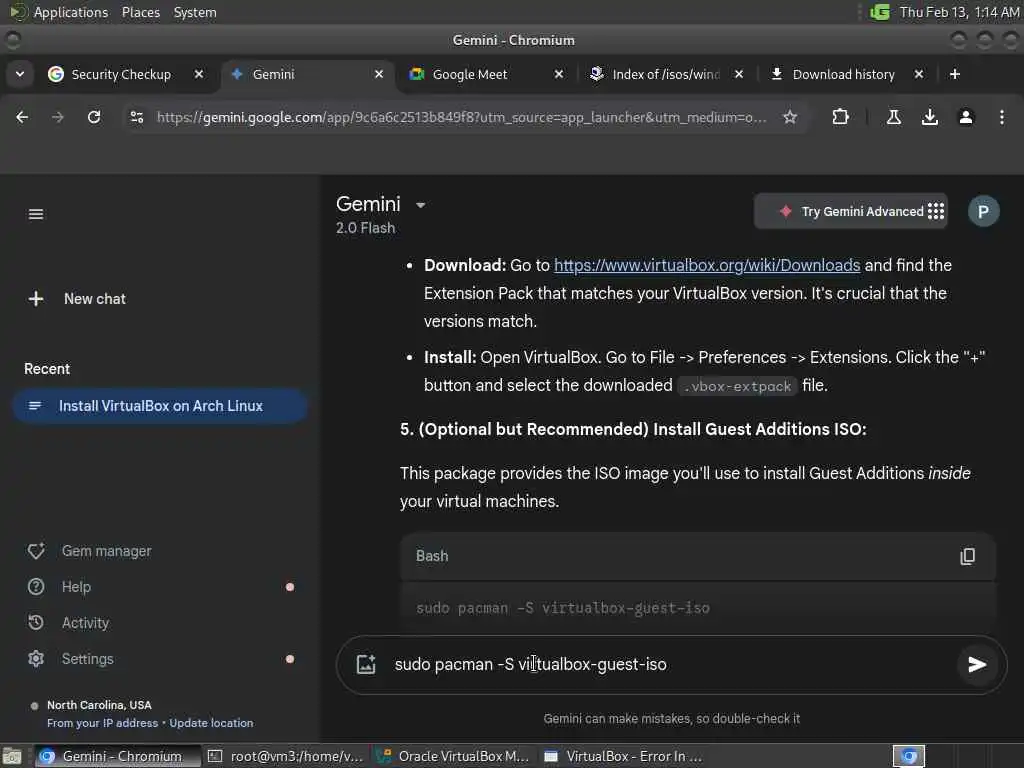Image resolution: width=1024 pixels, height=768 pixels.
Task: Close the Gemini tab
Action: click(x=378, y=74)
